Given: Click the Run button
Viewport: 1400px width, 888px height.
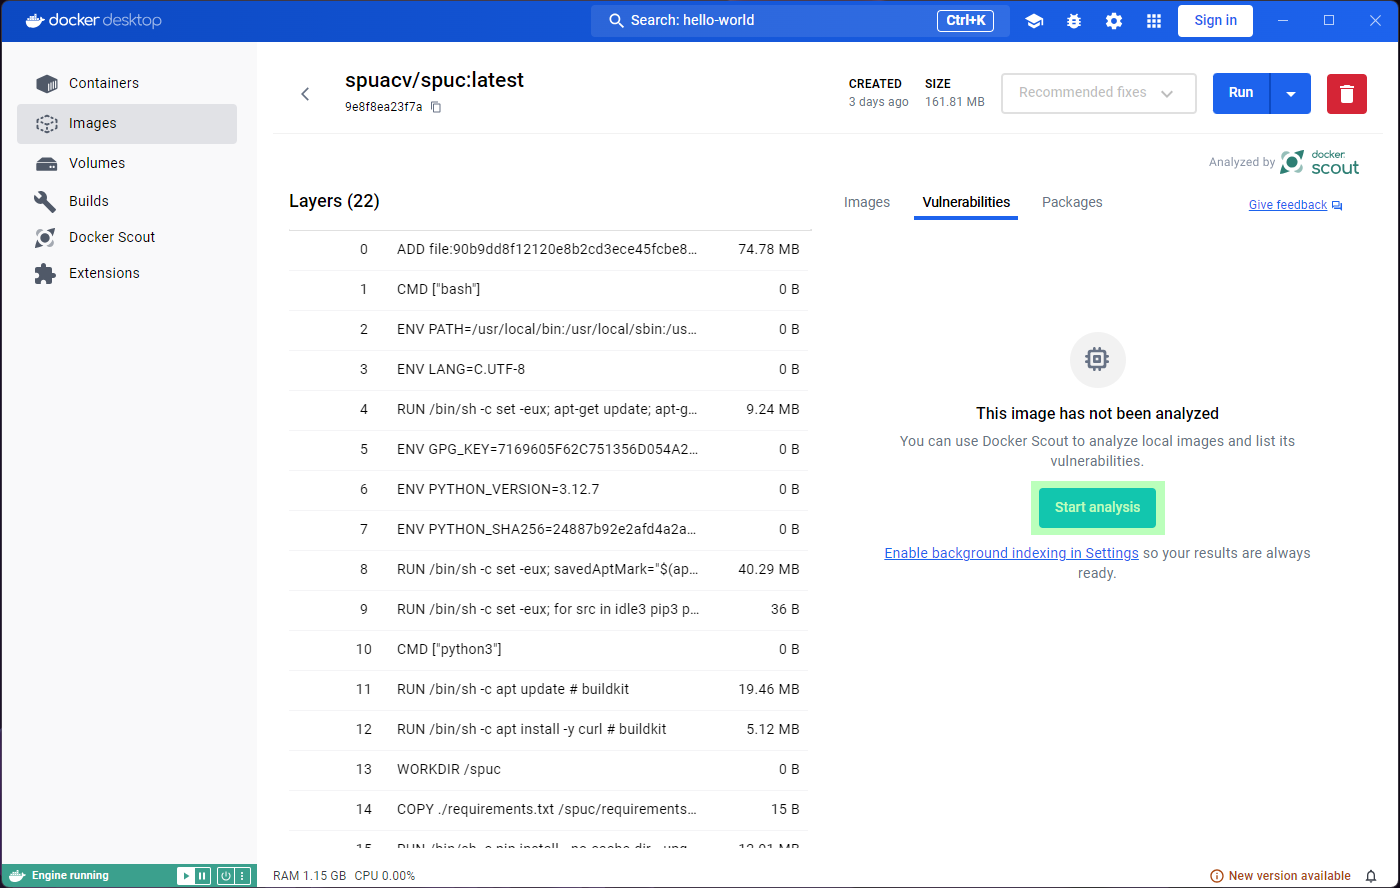Looking at the screenshot, I should tap(1241, 93).
